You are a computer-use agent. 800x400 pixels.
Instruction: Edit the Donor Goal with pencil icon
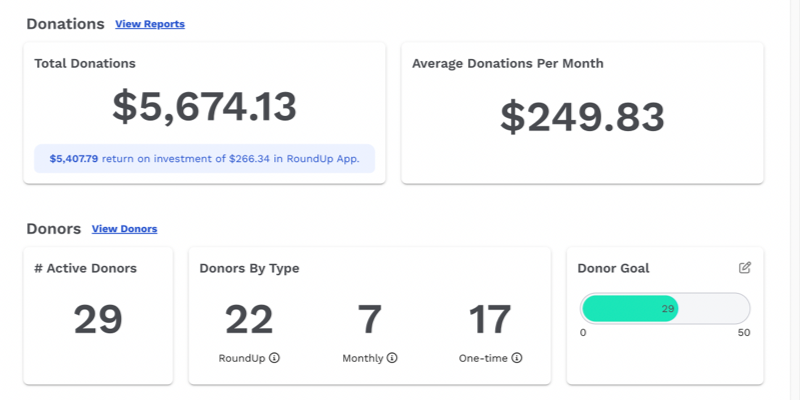(x=744, y=268)
